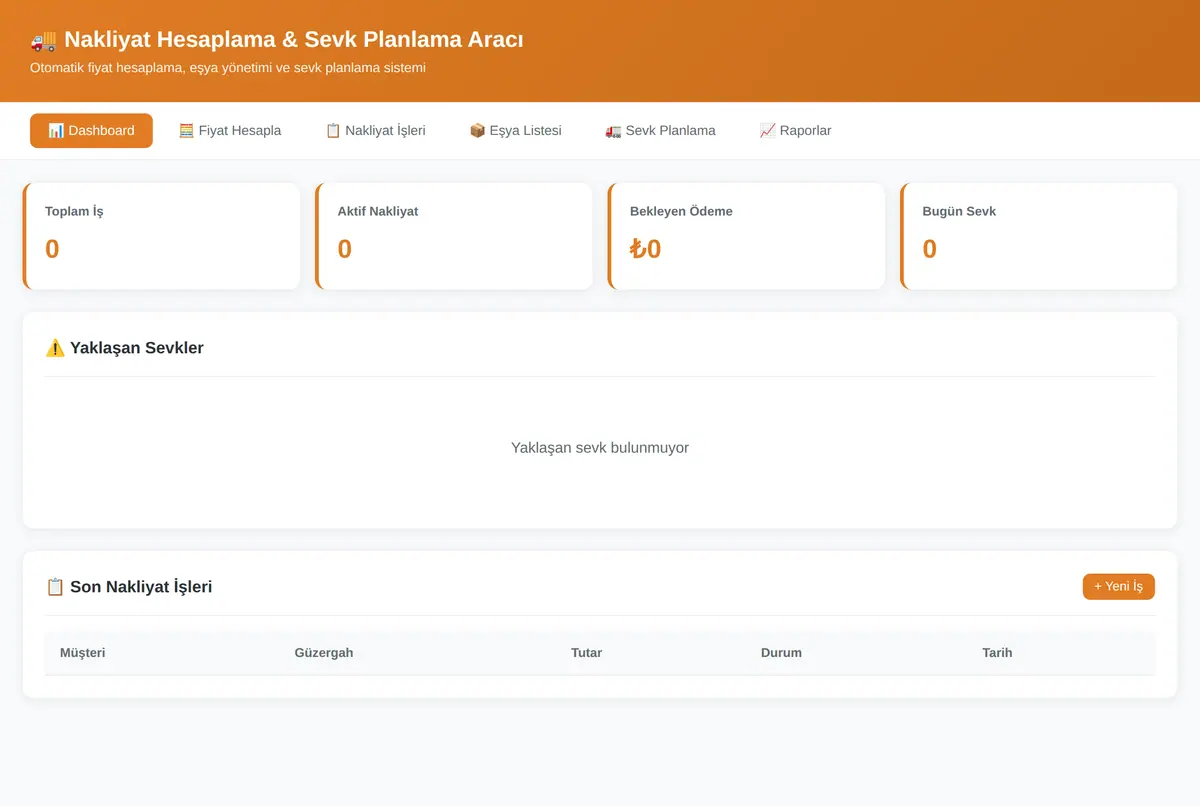Screen dimensions: 1200x806
Task: Click the bar chart icon on Dashboard tab
Action: pos(56,131)
